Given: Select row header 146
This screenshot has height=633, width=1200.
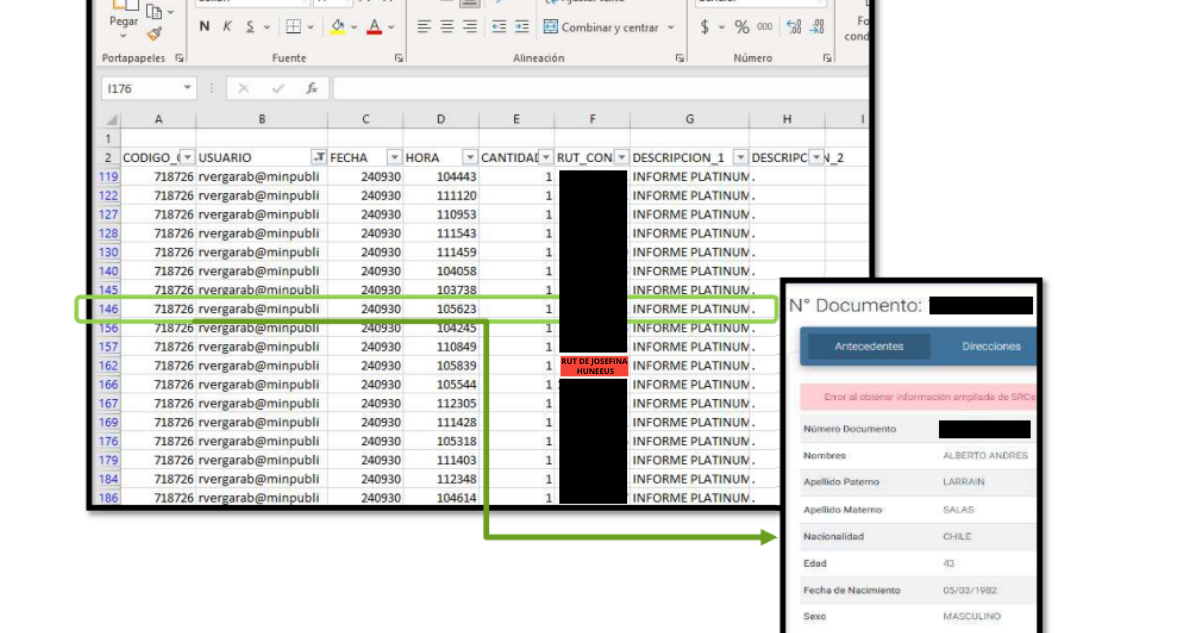Looking at the screenshot, I should 109,309.
